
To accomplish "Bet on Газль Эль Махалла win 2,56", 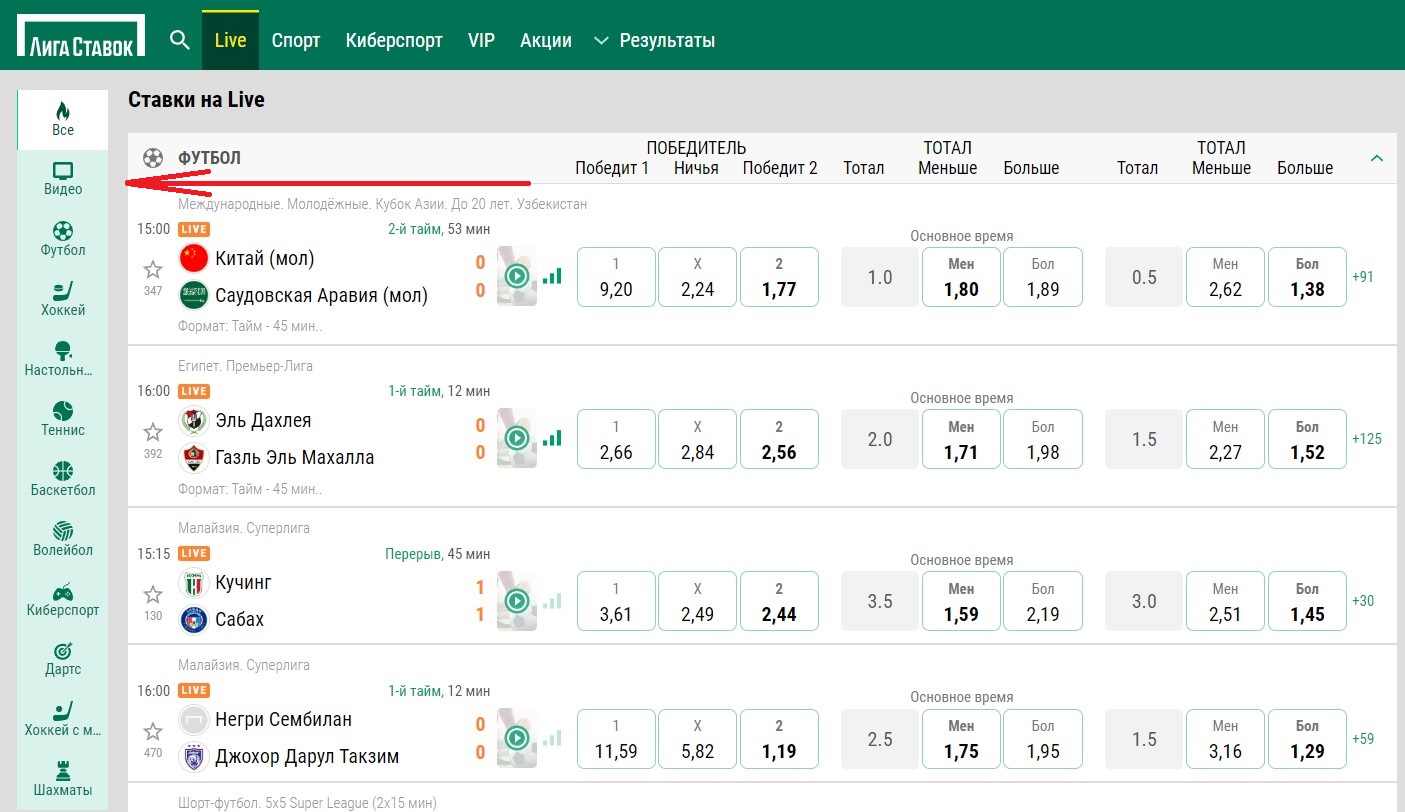I will click(779, 439).
